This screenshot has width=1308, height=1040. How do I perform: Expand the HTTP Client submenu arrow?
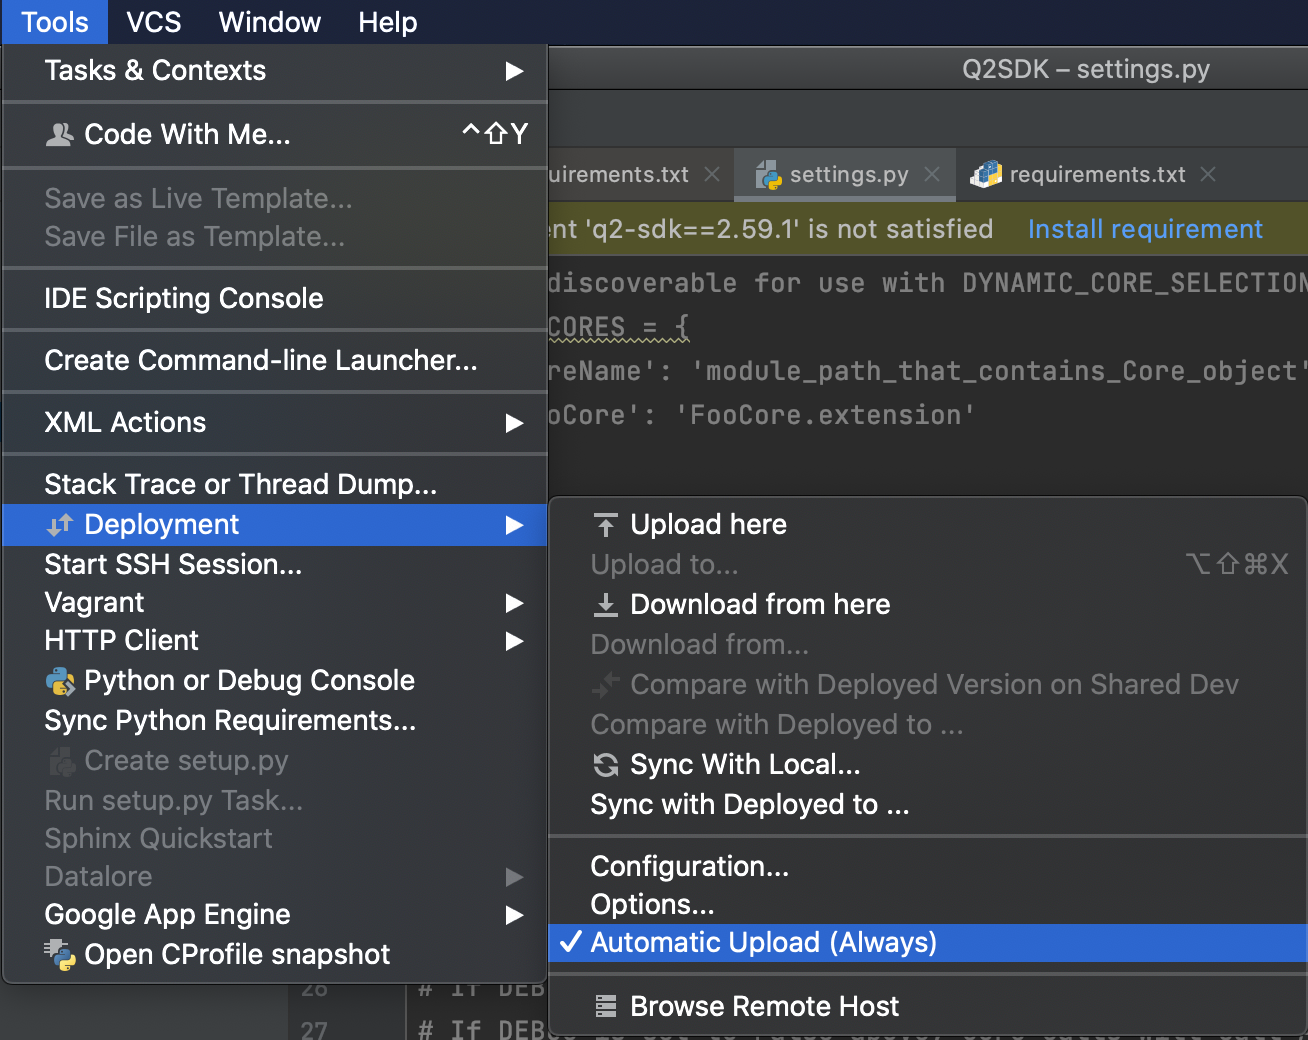click(514, 641)
